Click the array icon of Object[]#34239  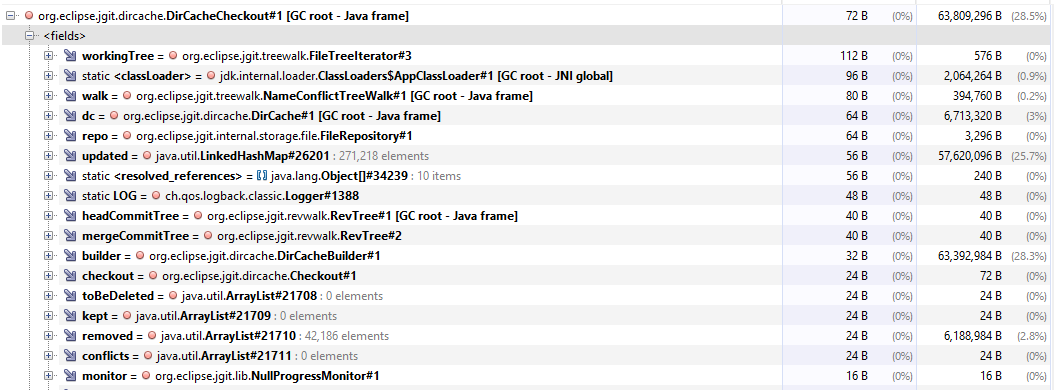pyautogui.click(x=262, y=176)
